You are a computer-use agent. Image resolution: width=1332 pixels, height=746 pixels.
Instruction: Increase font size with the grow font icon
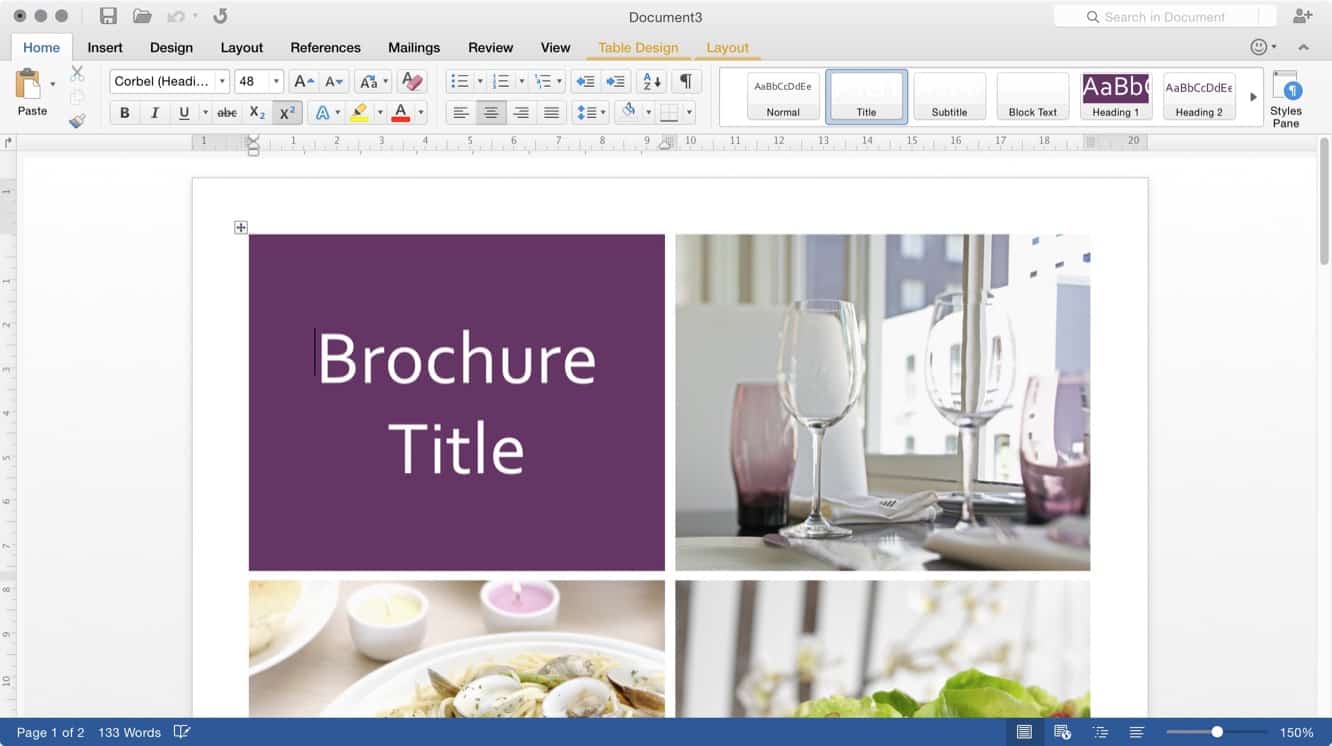[304, 81]
